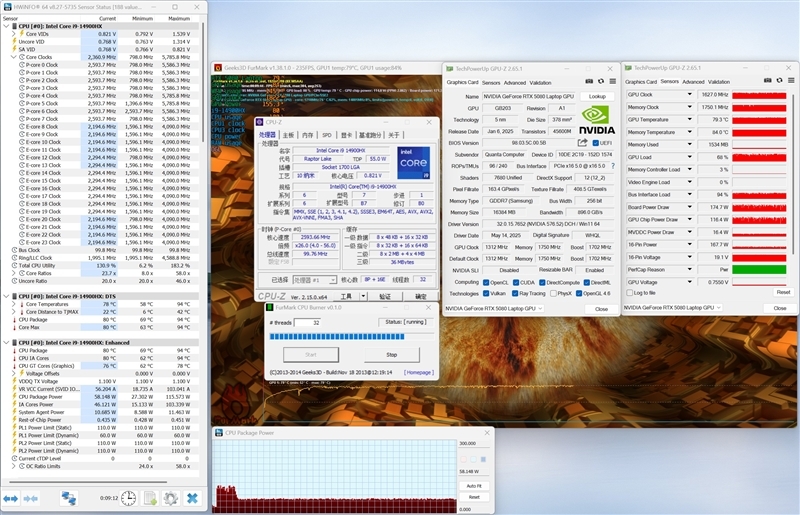This screenshot has width=800, height=515.
Task: Click the # threads input field in CPU Burner
Action: pyautogui.click(x=307, y=323)
